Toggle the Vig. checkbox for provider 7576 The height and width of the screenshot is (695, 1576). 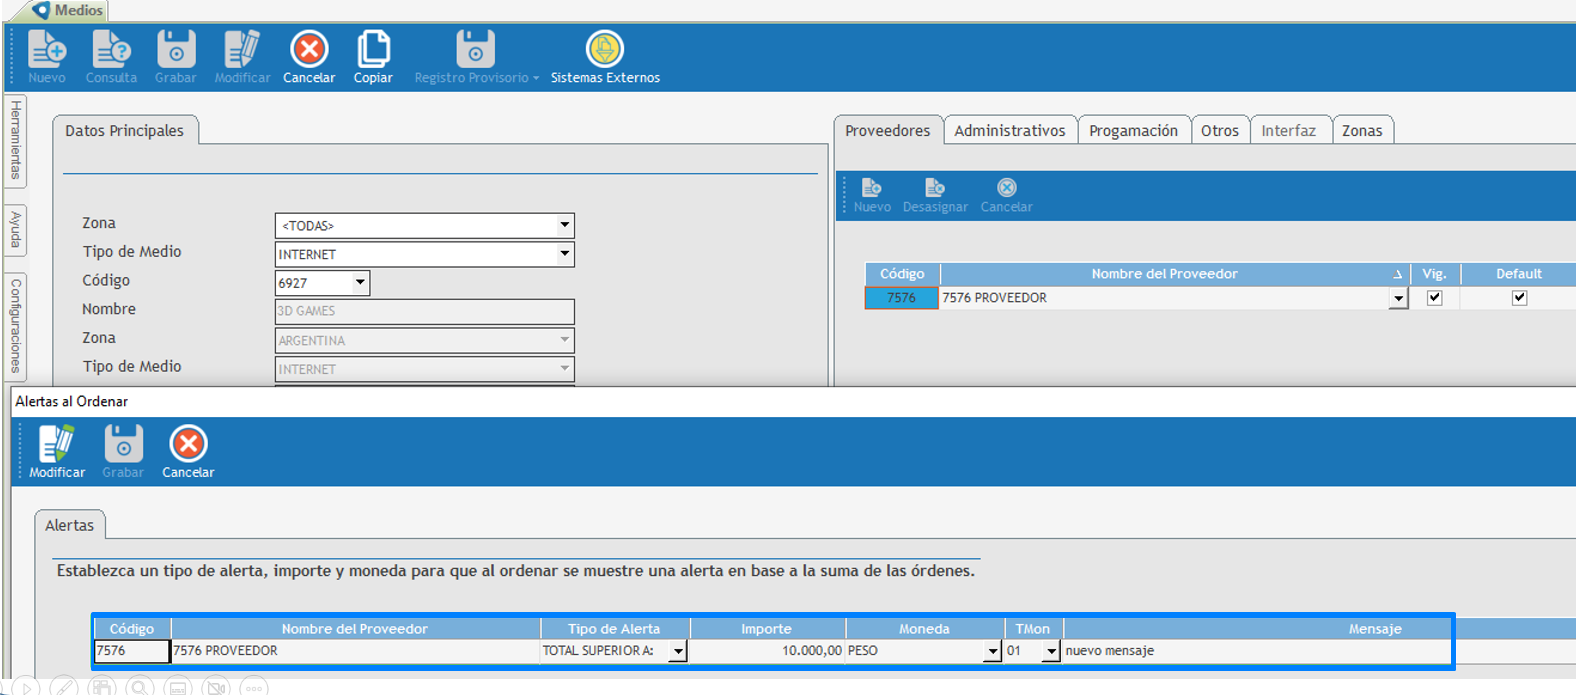pos(1434,298)
